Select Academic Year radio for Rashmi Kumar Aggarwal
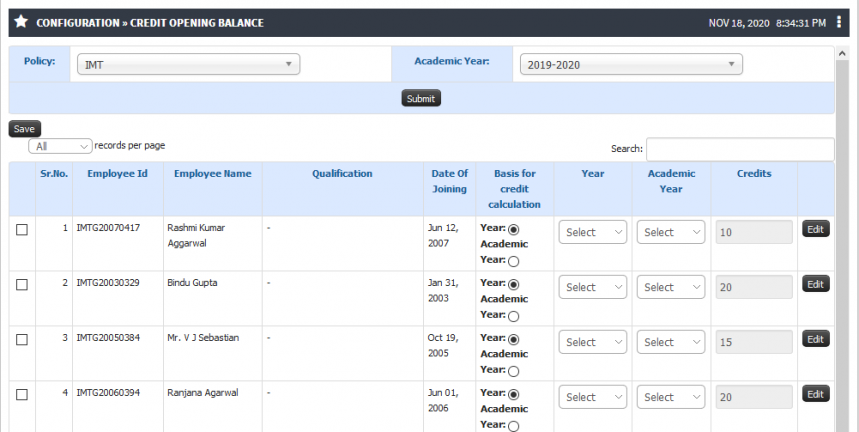This screenshot has height=432, width=859. click(513, 261)
